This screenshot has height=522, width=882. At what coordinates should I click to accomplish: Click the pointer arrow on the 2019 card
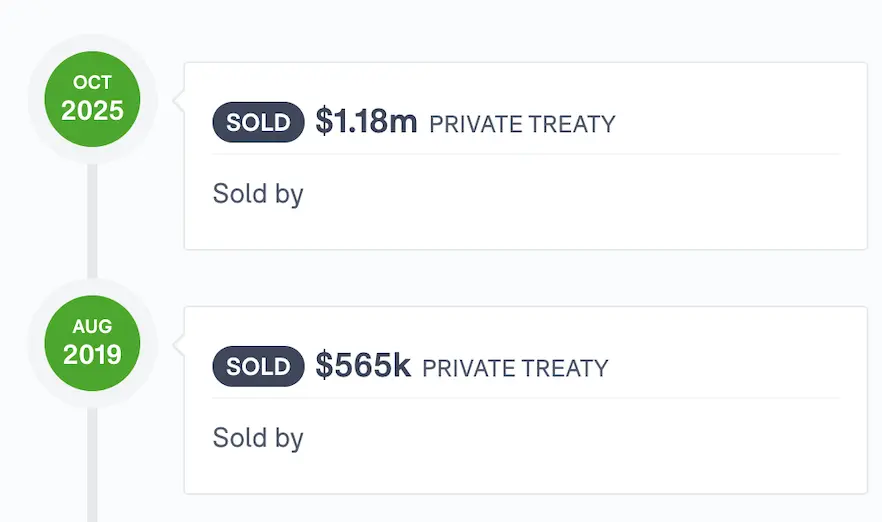point(180,344)
